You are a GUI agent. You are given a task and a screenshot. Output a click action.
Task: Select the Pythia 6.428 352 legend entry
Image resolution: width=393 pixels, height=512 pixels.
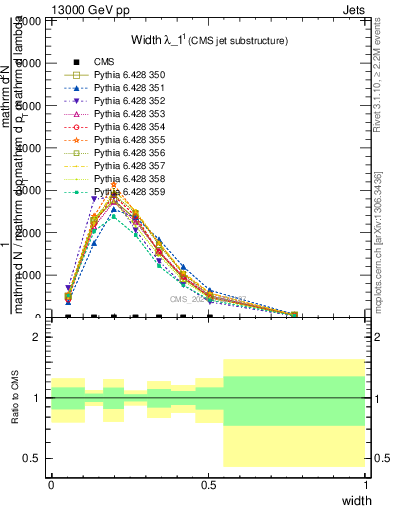(129, 101)
